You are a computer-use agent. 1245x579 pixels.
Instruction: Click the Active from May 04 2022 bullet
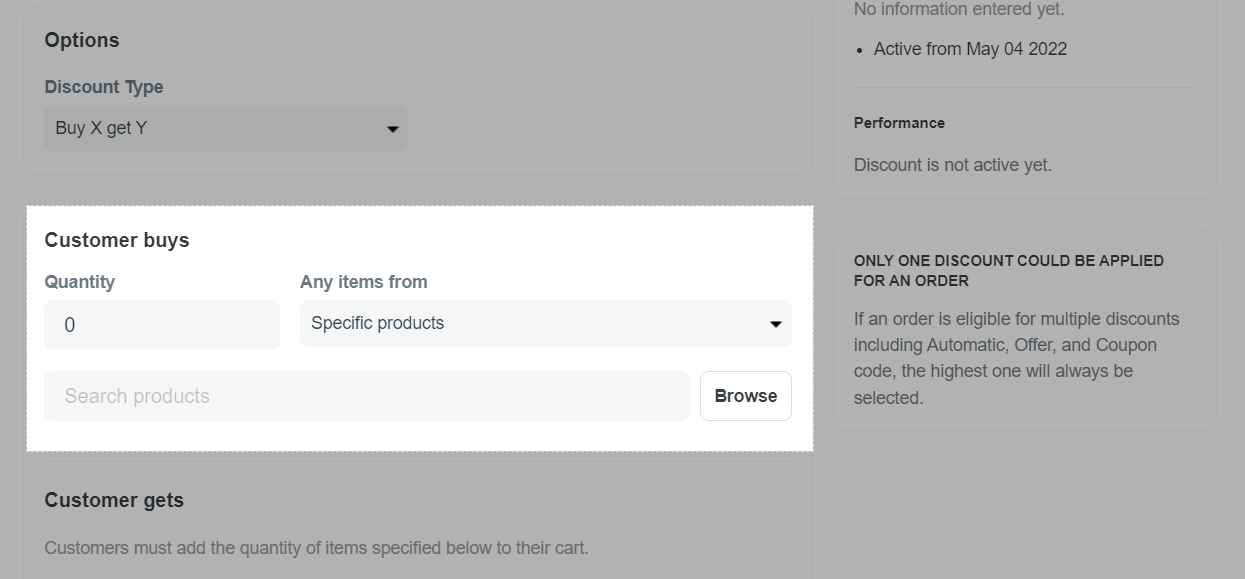[x=970, y=49]
